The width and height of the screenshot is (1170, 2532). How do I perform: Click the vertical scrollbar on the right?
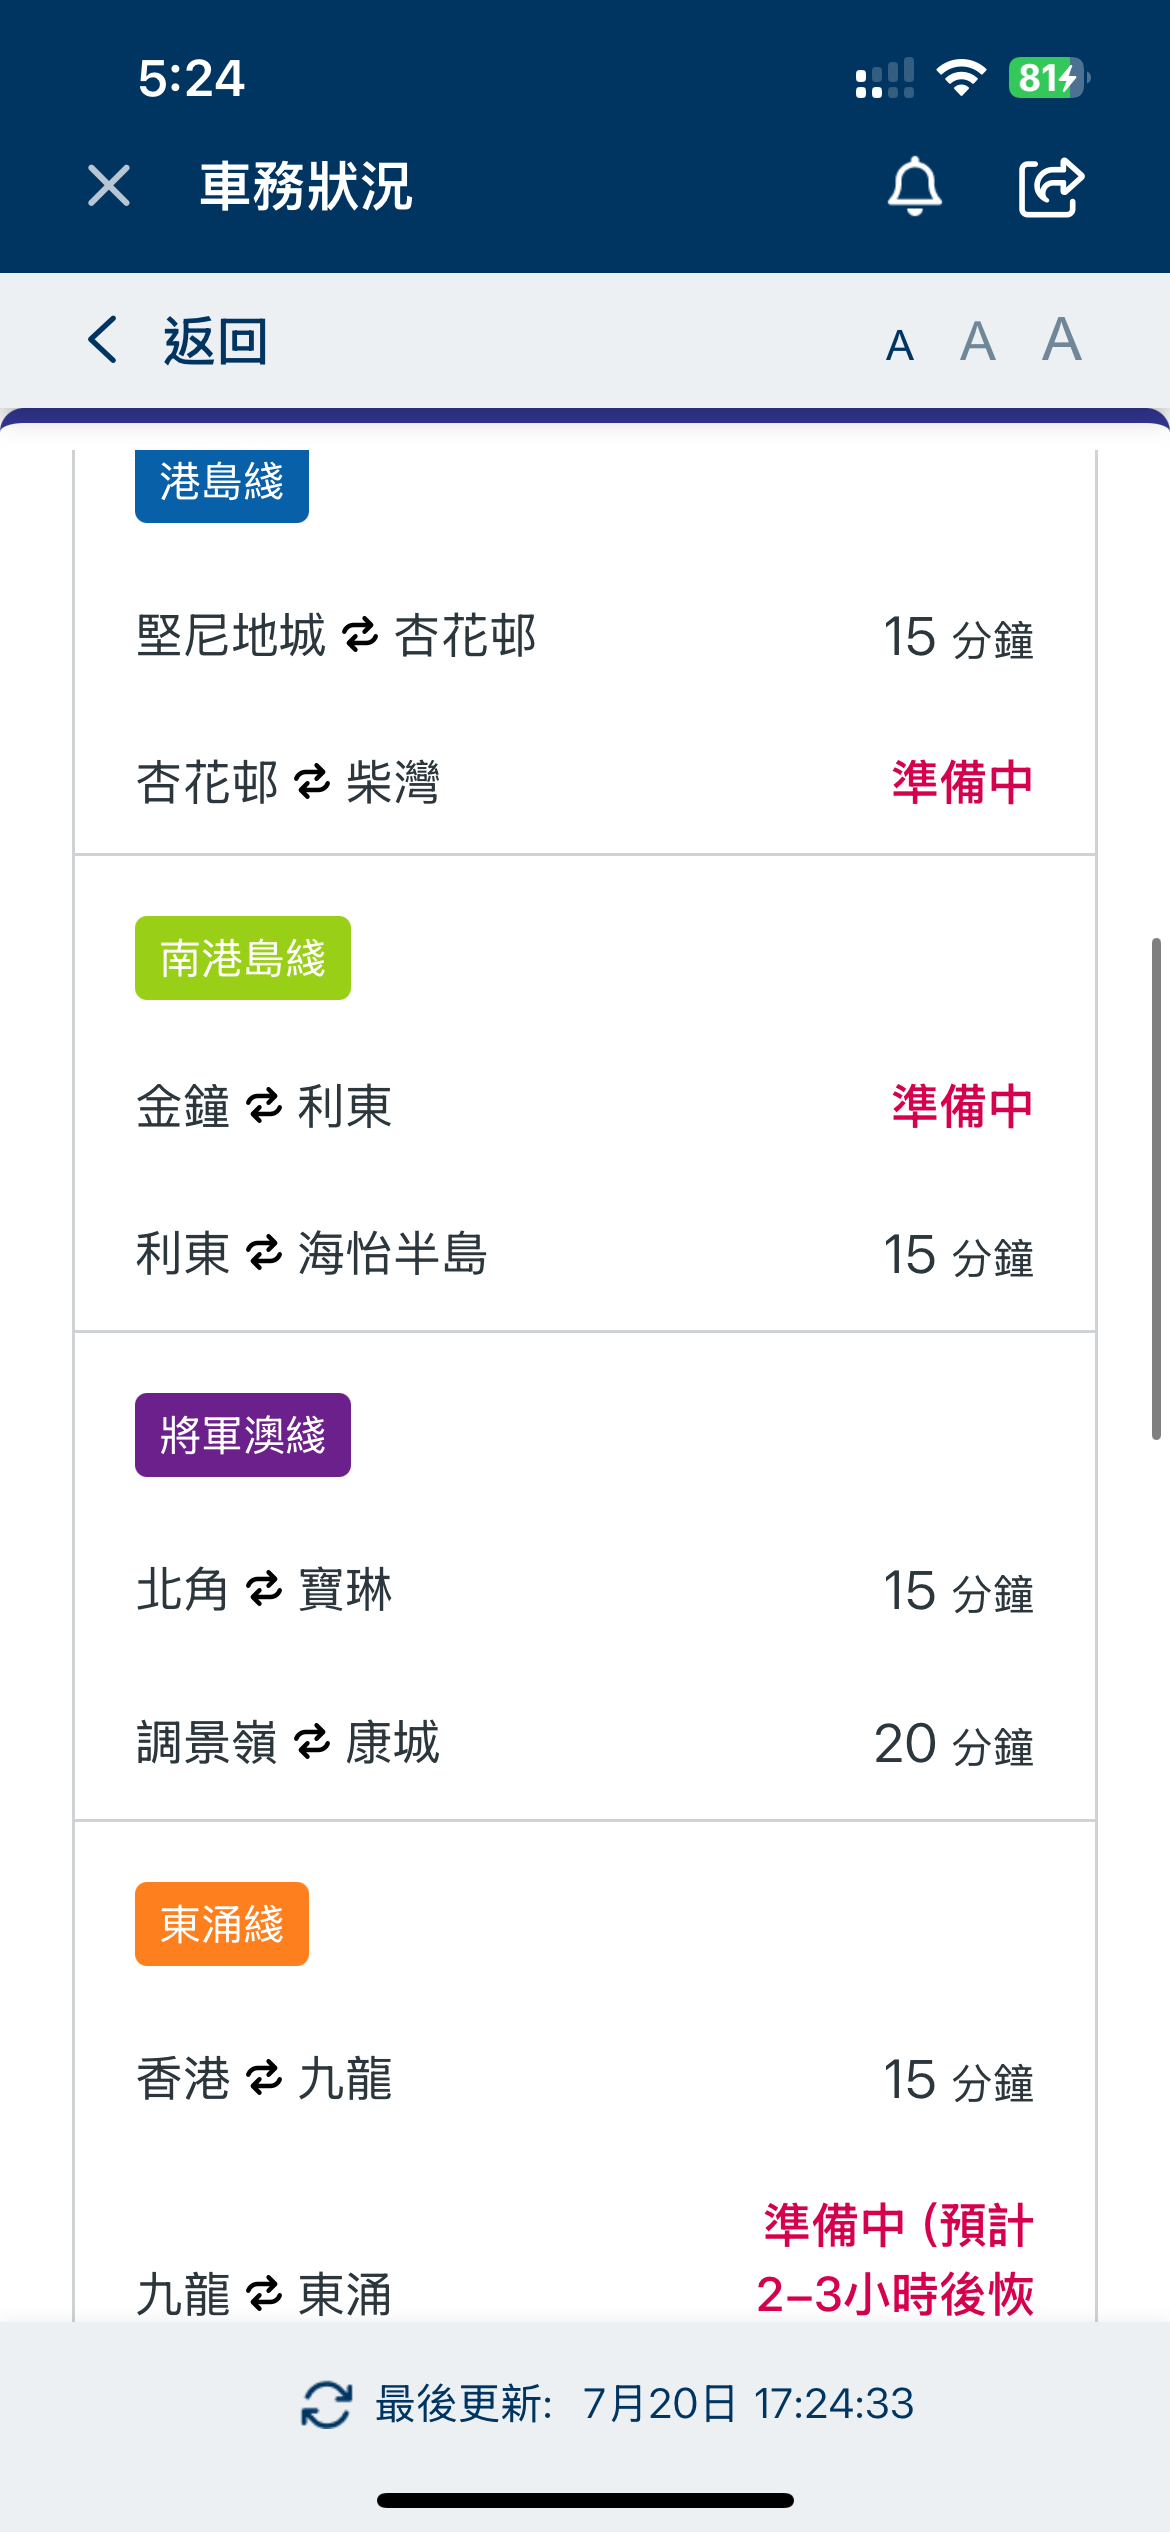[x=1156, y=1188]
